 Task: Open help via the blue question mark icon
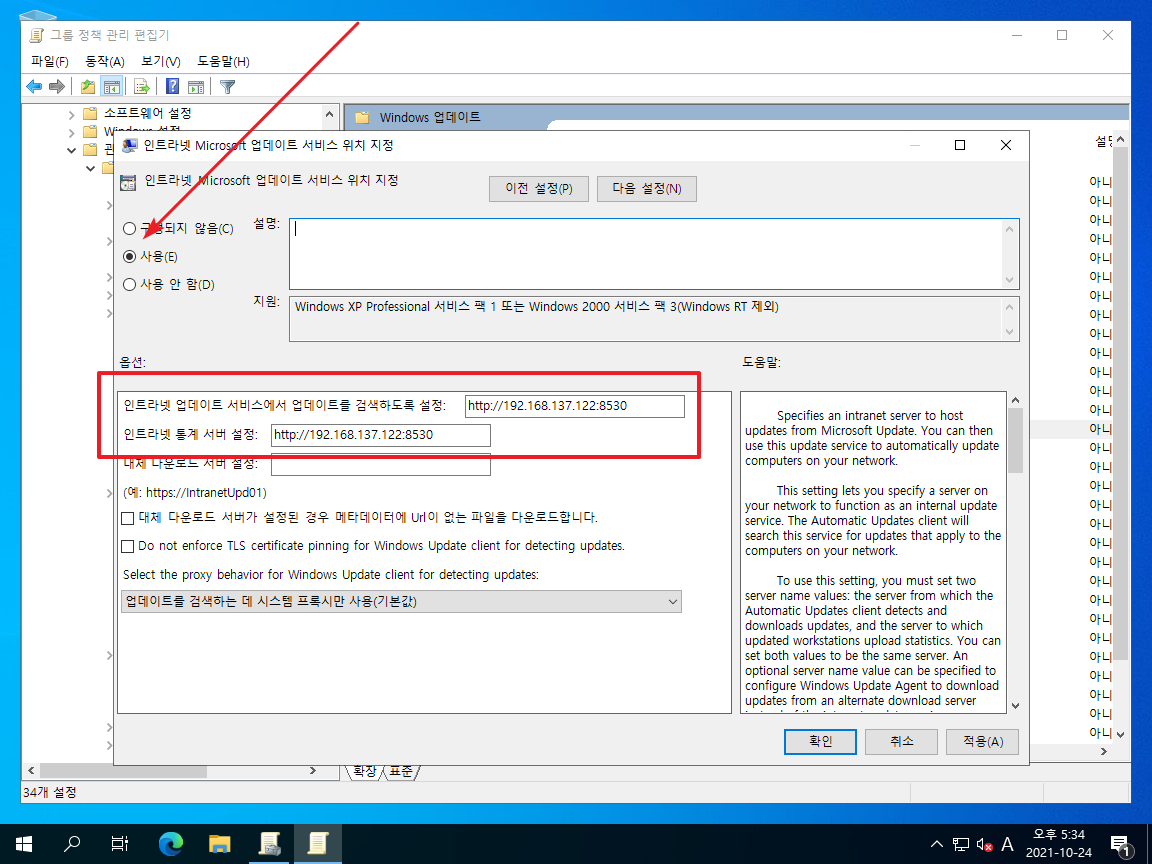coord(173,87)
